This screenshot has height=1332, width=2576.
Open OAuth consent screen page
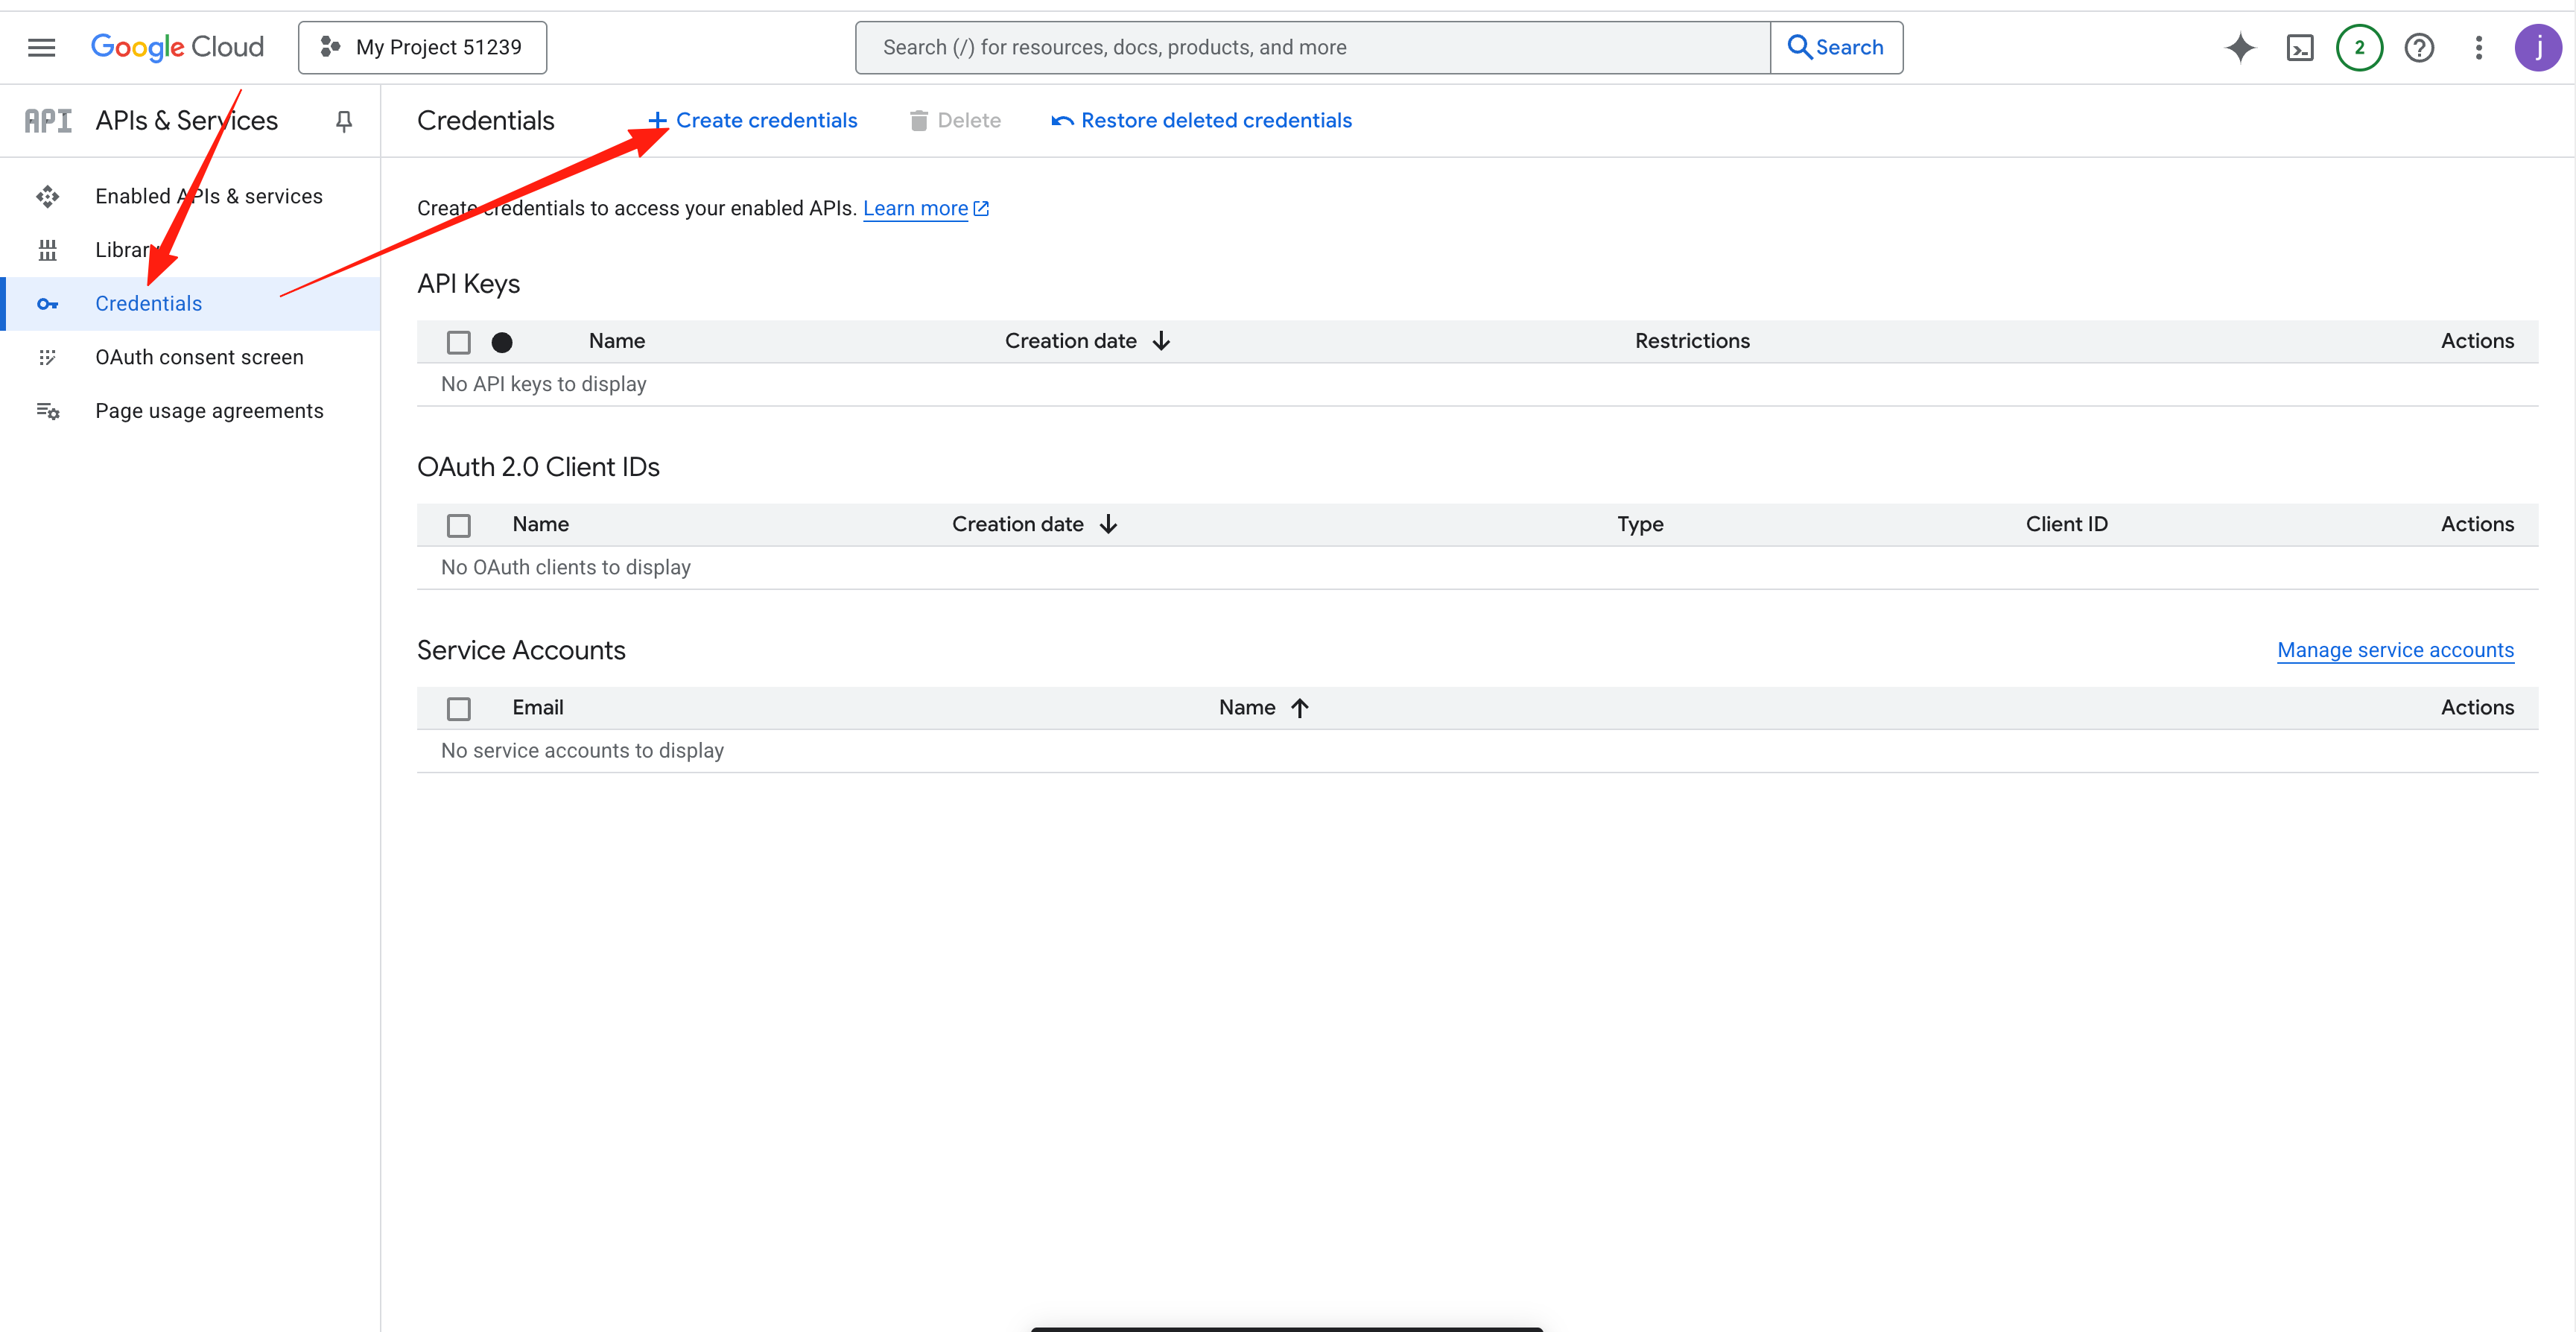point(199,357)
